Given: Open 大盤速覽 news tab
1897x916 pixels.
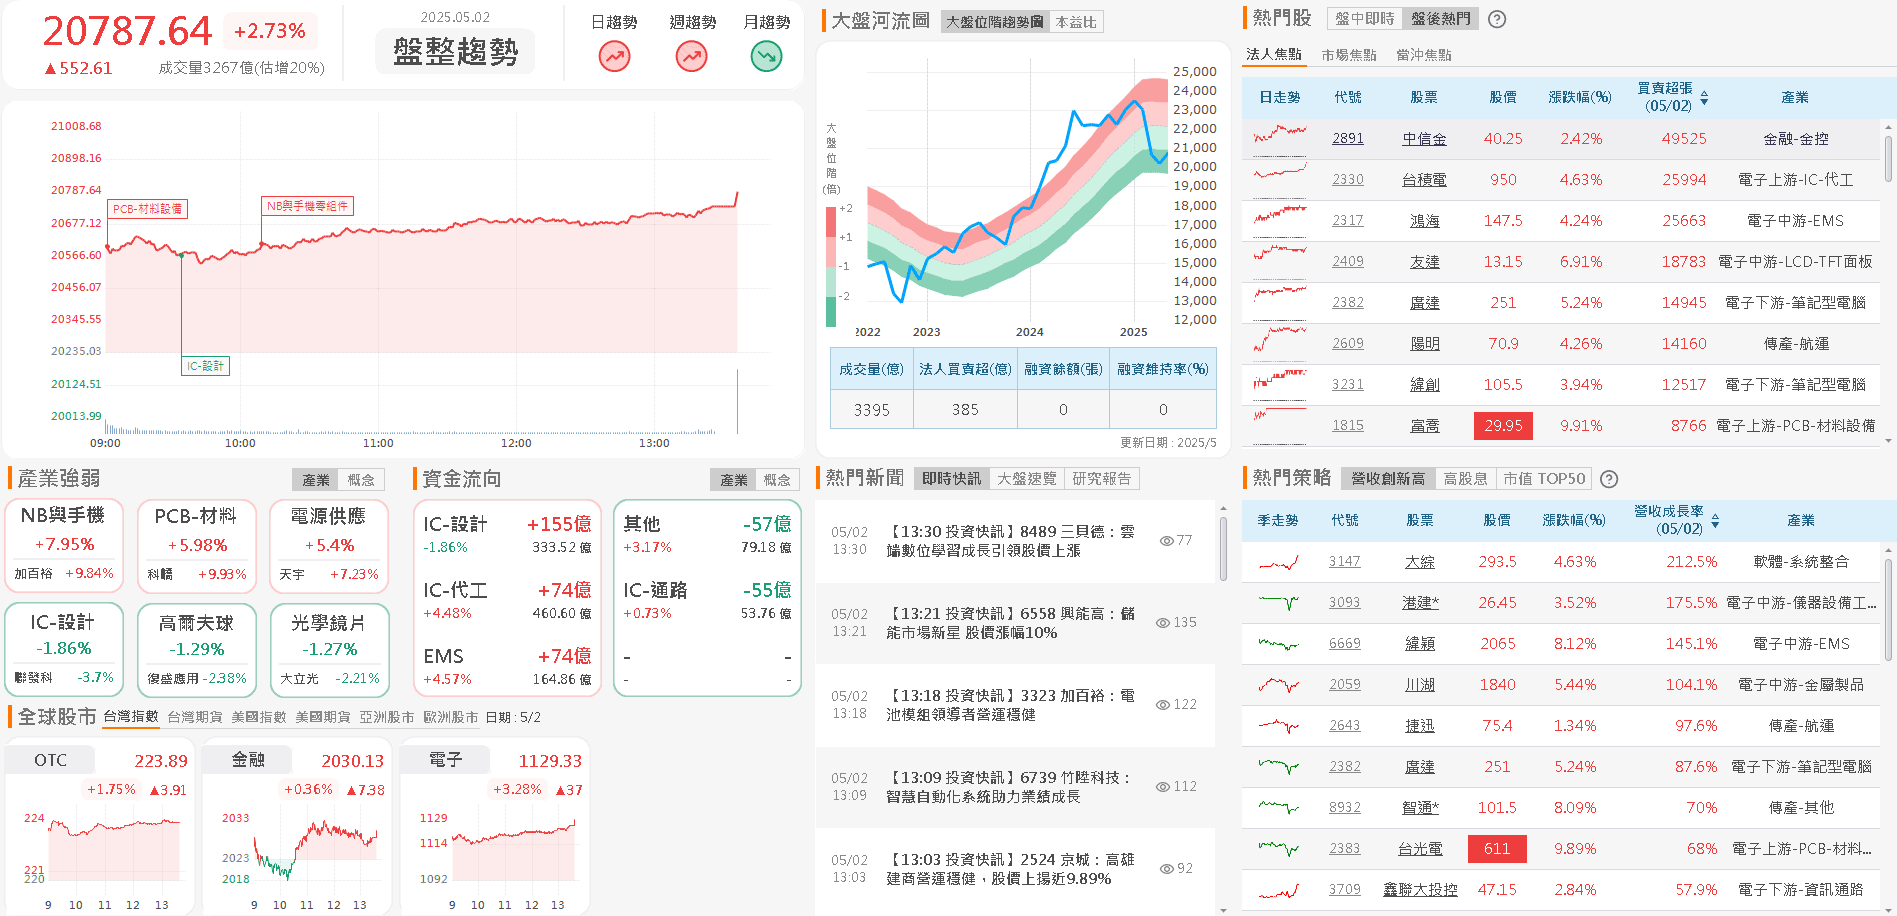Looking at the screenshot, I should [1027, 479].
